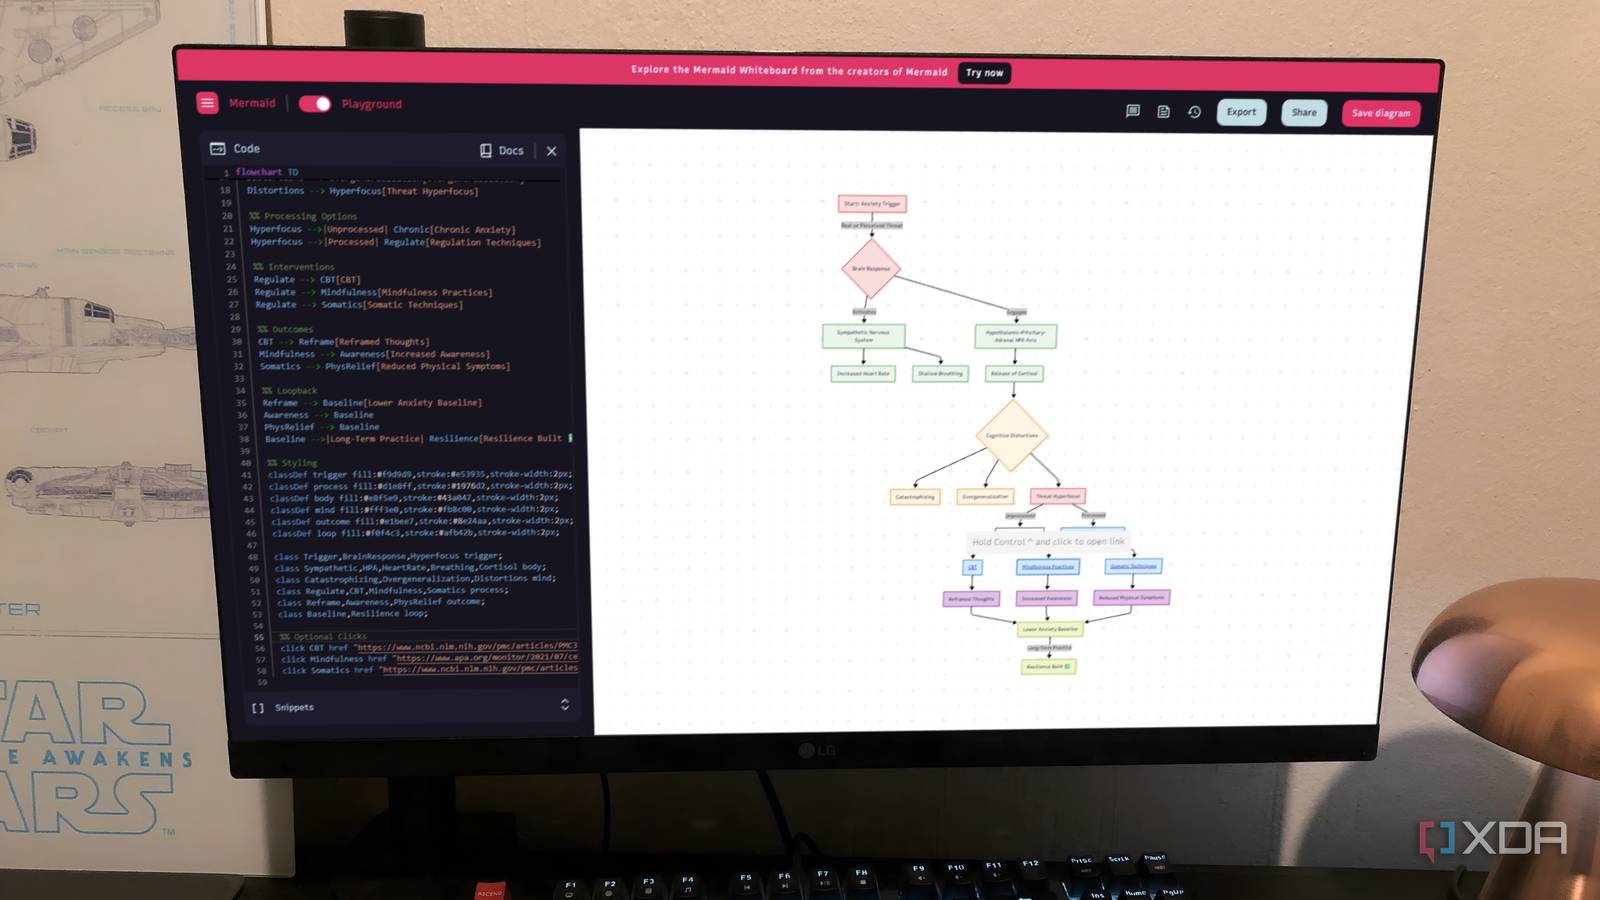Close the Code panel with the X icon
1600x900 pixels.
coord(551,151)
